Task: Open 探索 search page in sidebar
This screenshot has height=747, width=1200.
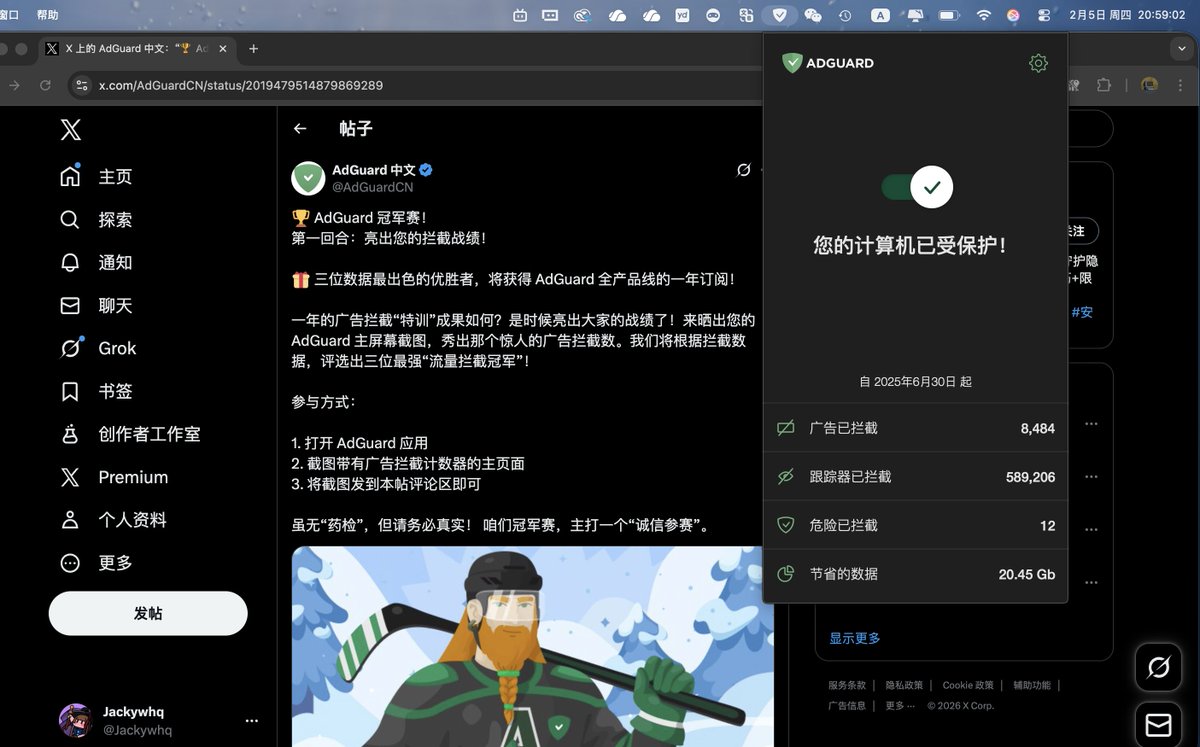Action: [x=96, y=219]
